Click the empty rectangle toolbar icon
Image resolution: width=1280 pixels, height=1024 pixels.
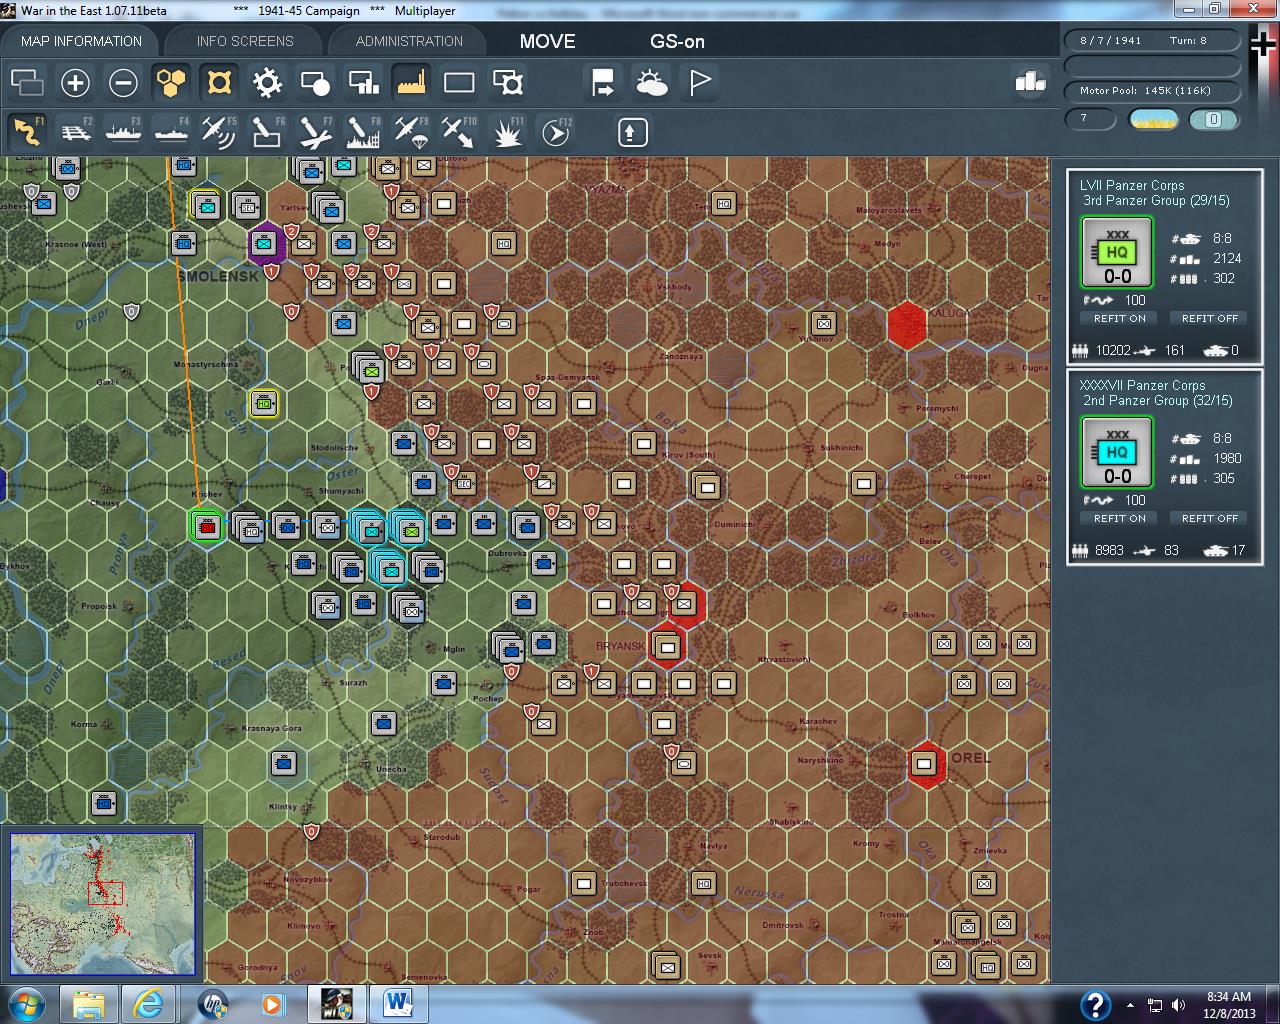(459, 82)
